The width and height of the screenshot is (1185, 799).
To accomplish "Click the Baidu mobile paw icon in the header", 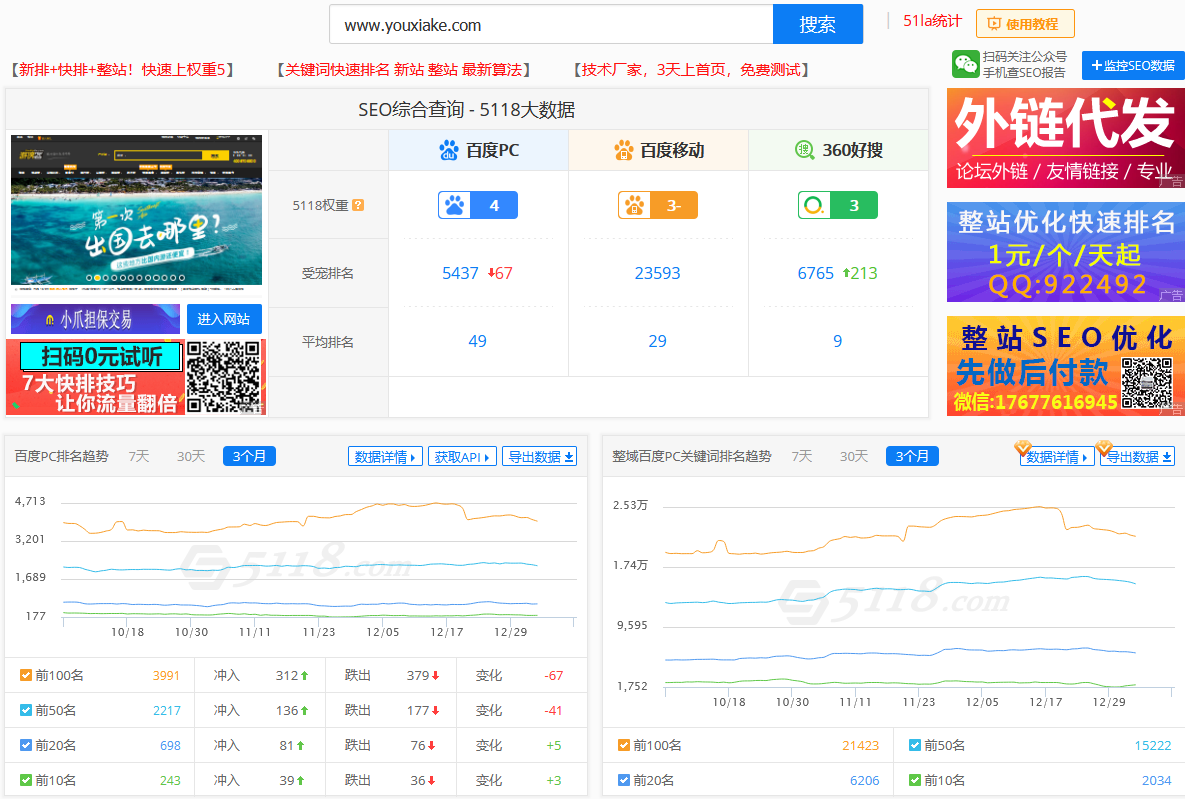I will (623, 150).
